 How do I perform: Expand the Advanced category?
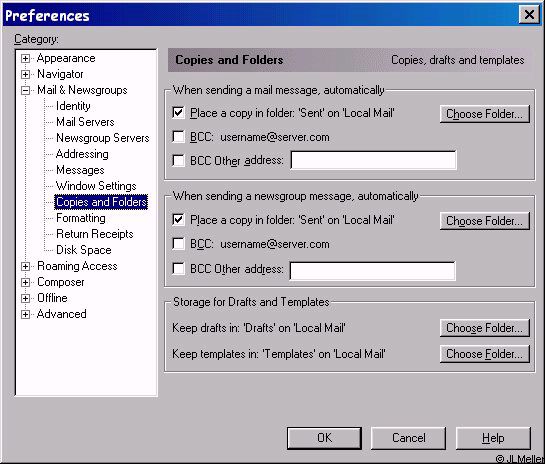click(25, 315)
